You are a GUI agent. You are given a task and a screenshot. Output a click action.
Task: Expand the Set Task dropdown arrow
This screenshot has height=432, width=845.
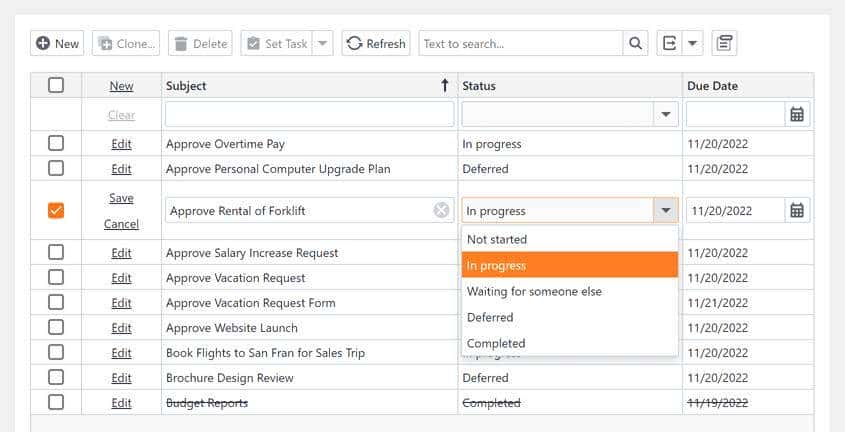pyautogui.click(x=322, y=43)
